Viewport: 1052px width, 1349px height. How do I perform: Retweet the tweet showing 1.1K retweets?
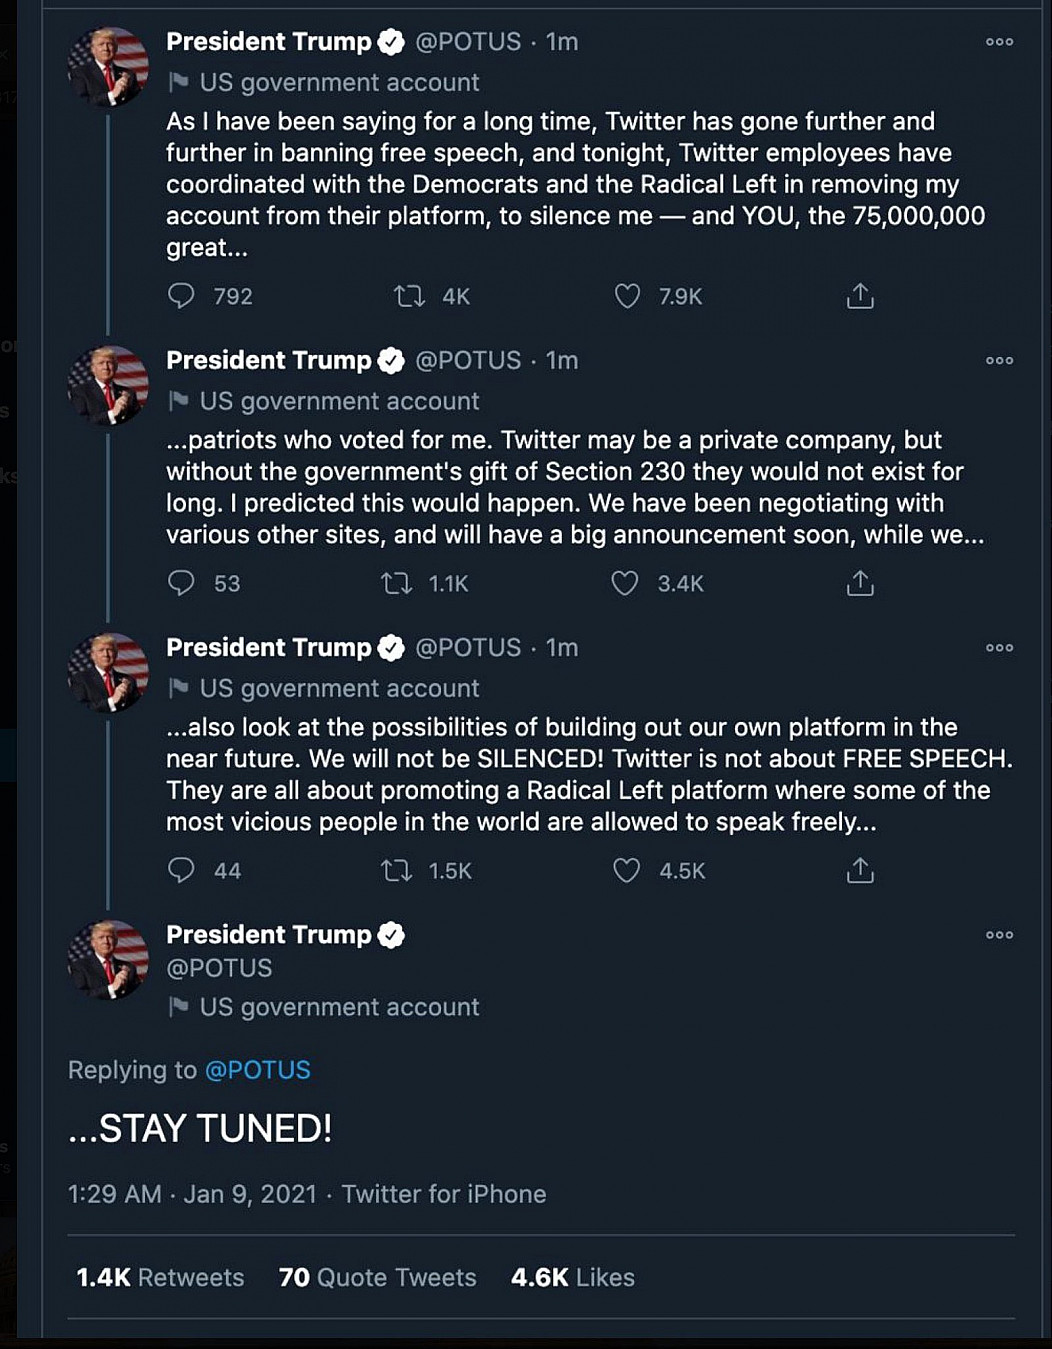397,583
